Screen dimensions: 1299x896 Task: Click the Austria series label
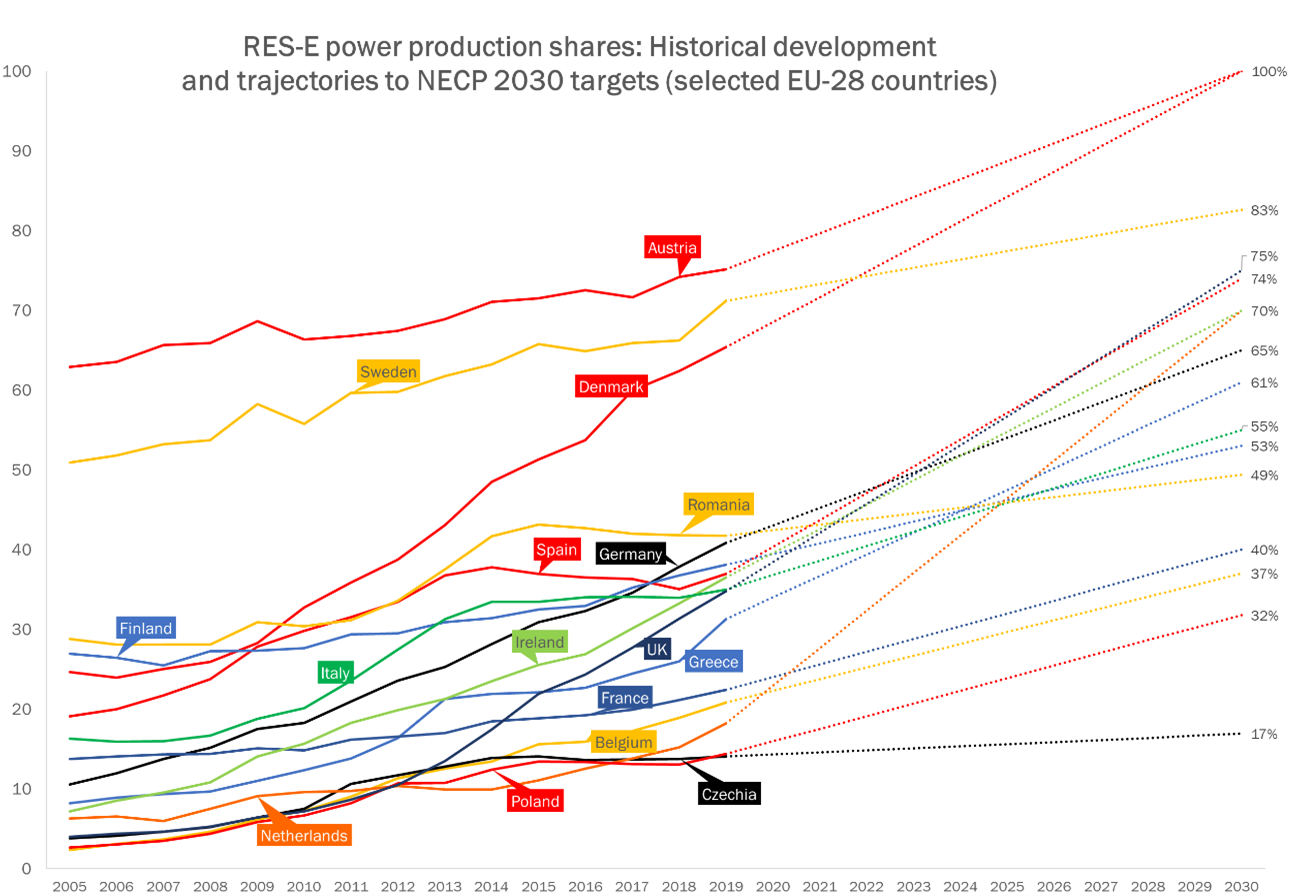[x=672, y=248]
